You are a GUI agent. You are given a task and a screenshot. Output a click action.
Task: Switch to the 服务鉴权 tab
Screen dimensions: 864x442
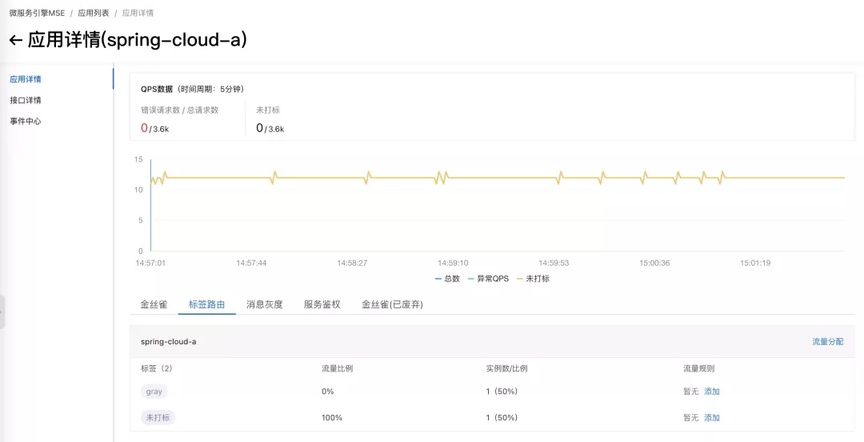point(322,304)
